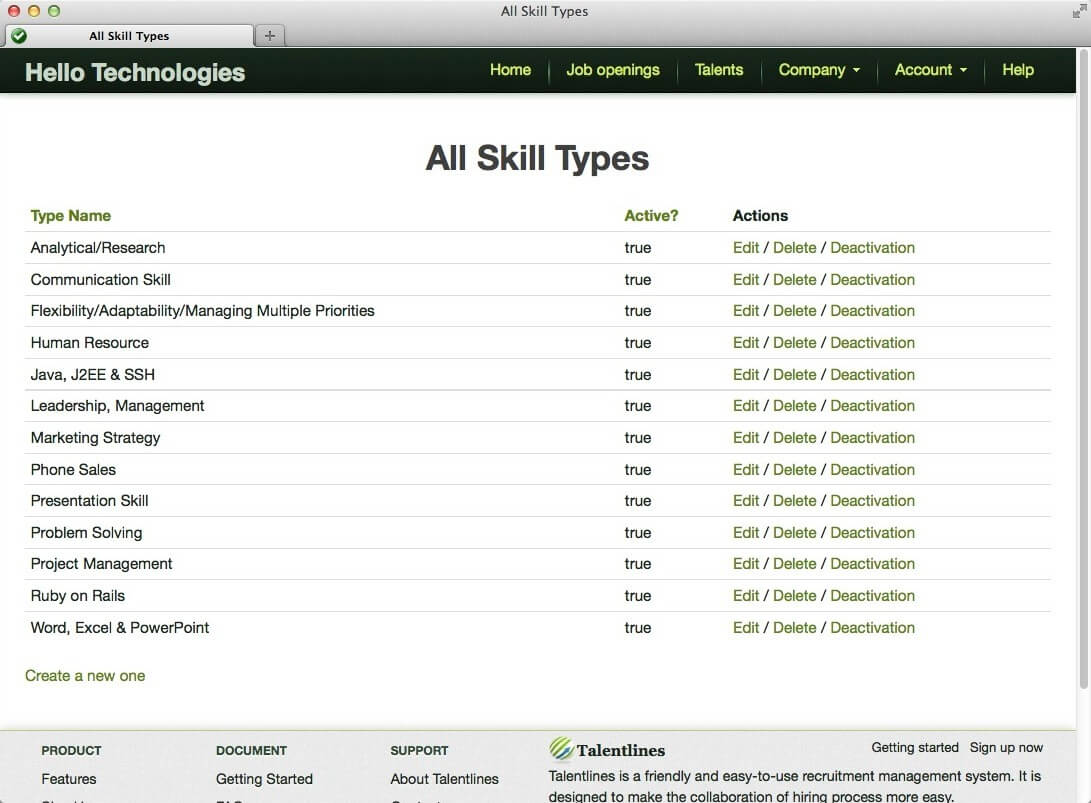Viewport: 1091px width, 803px height.
Task: Edit Phone Sales skill type
Action: click(745, 470)
